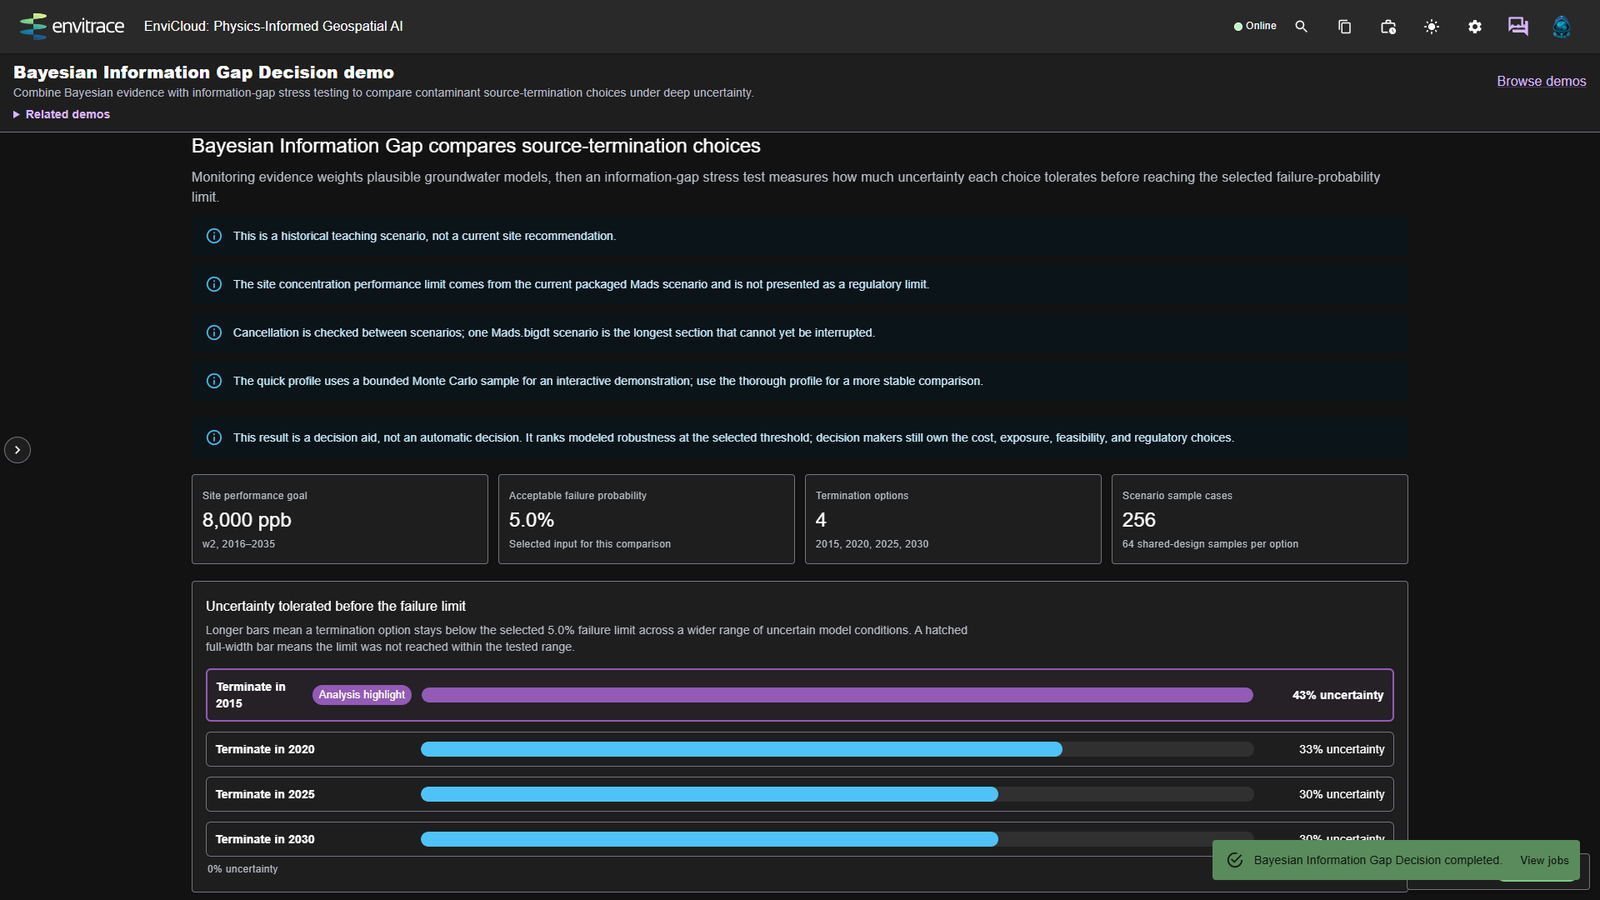Click the 'Terminate in 2030' row label

pyautogui.click(x=265, y=839)
